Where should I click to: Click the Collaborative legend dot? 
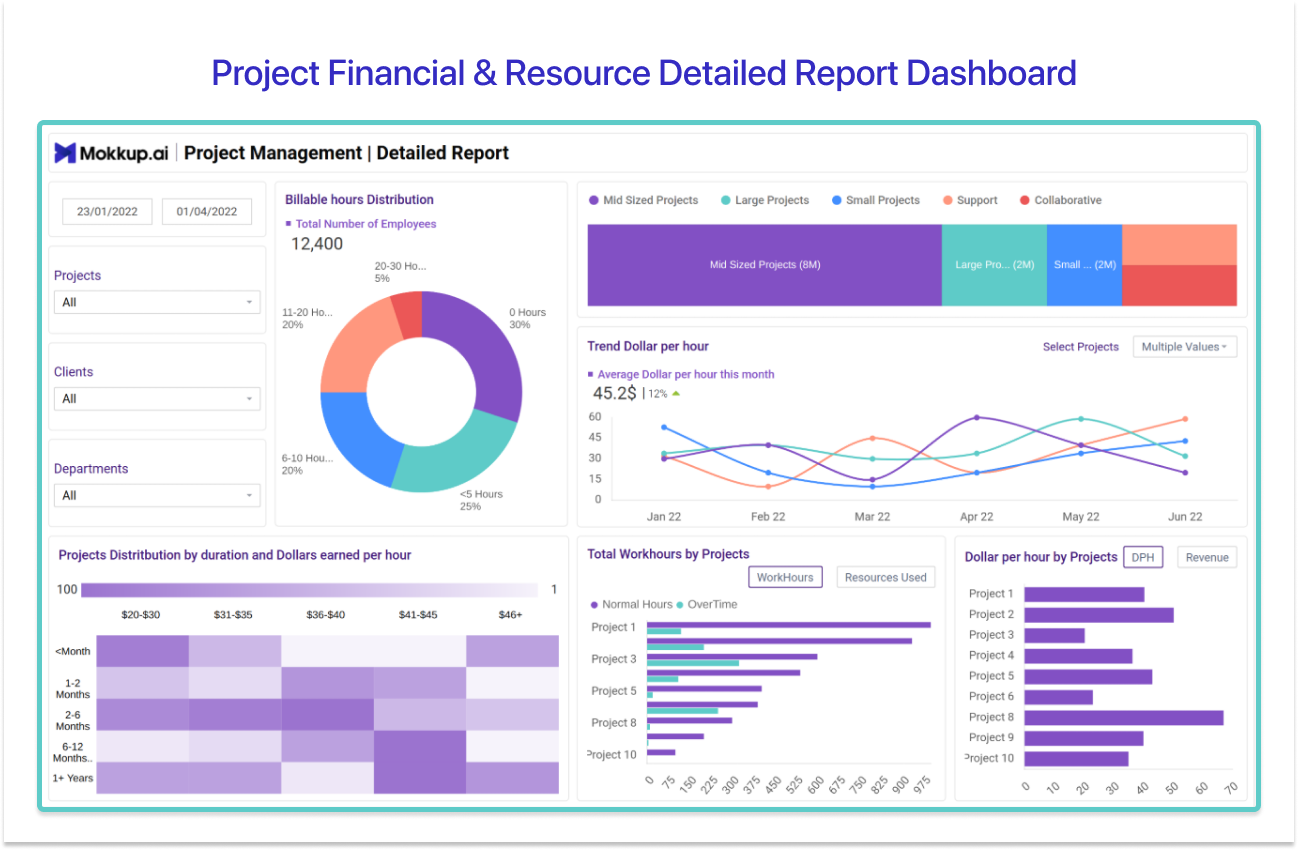click(x=1025, y=200)
